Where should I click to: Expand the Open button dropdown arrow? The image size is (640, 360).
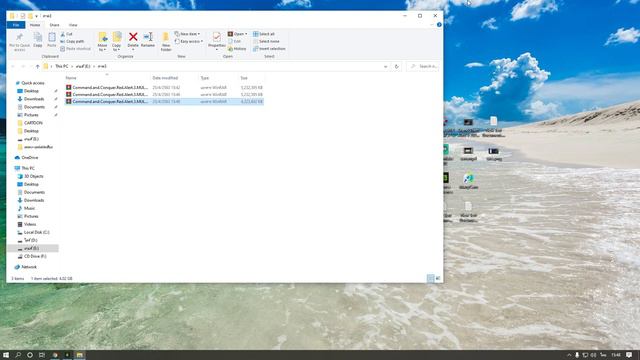pos(246,34)
